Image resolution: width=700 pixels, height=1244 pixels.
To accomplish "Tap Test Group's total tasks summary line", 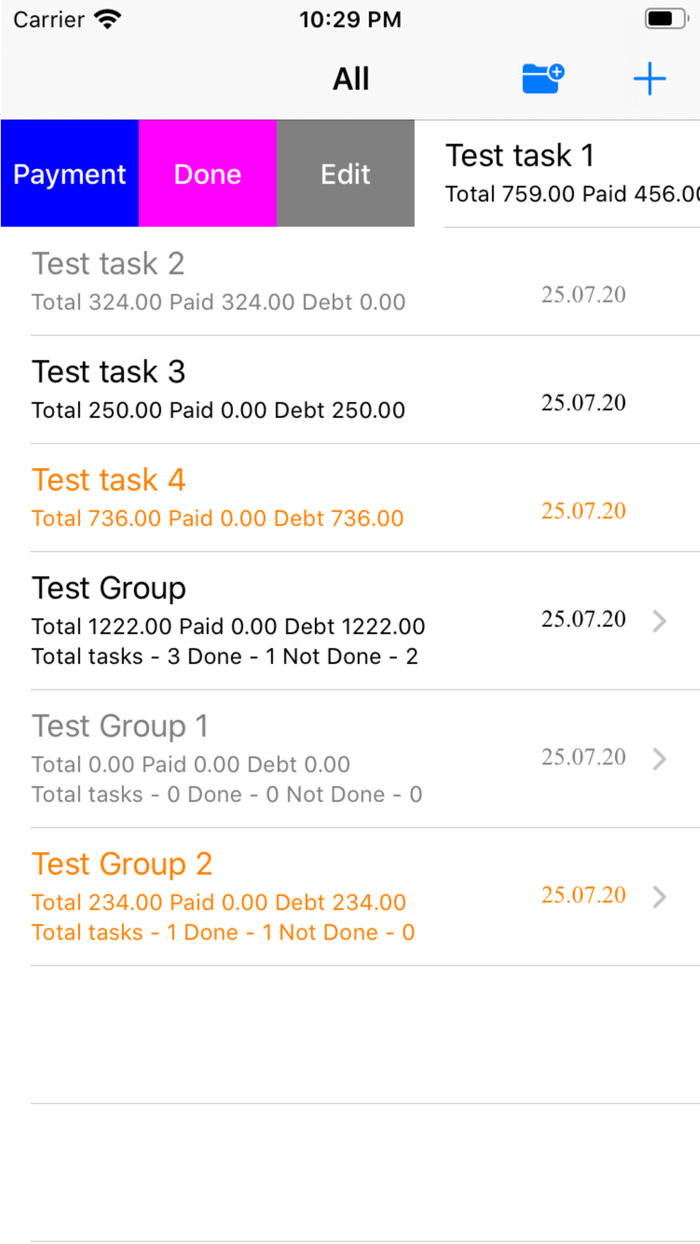I will pos(225,657).
